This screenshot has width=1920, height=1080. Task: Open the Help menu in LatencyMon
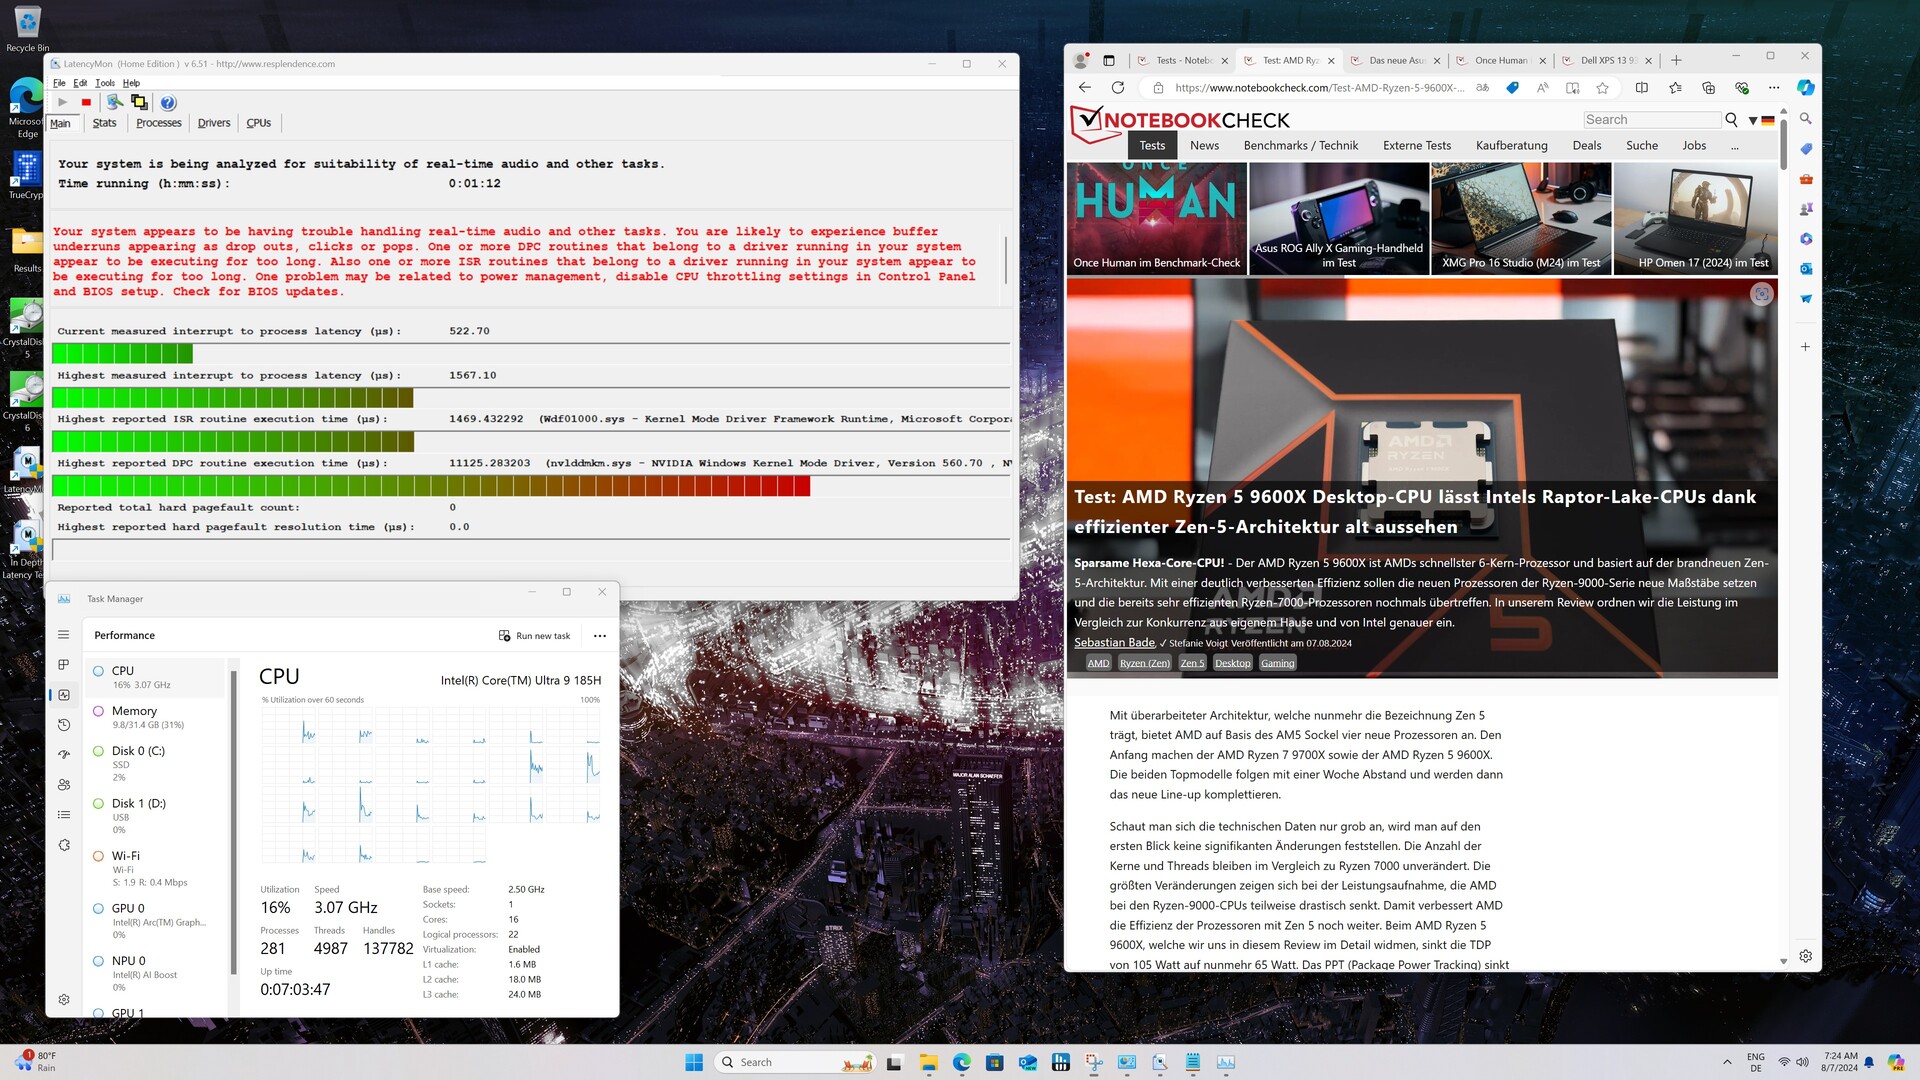(x=131, y=83)
